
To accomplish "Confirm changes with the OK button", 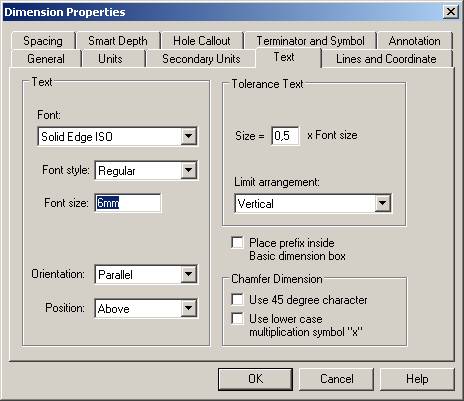I will tap(255, 379).
